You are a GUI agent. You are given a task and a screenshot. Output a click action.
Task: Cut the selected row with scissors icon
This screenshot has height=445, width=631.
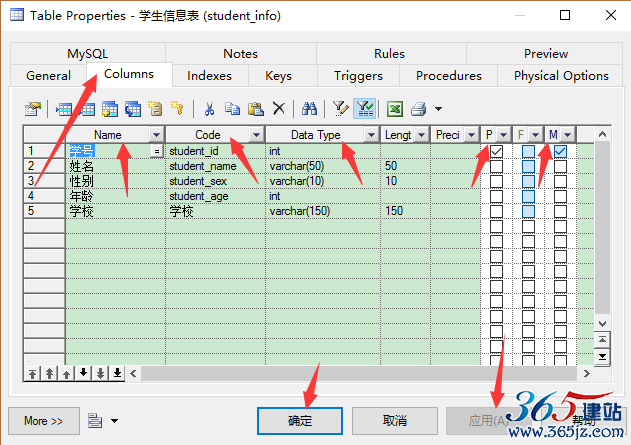209,109
